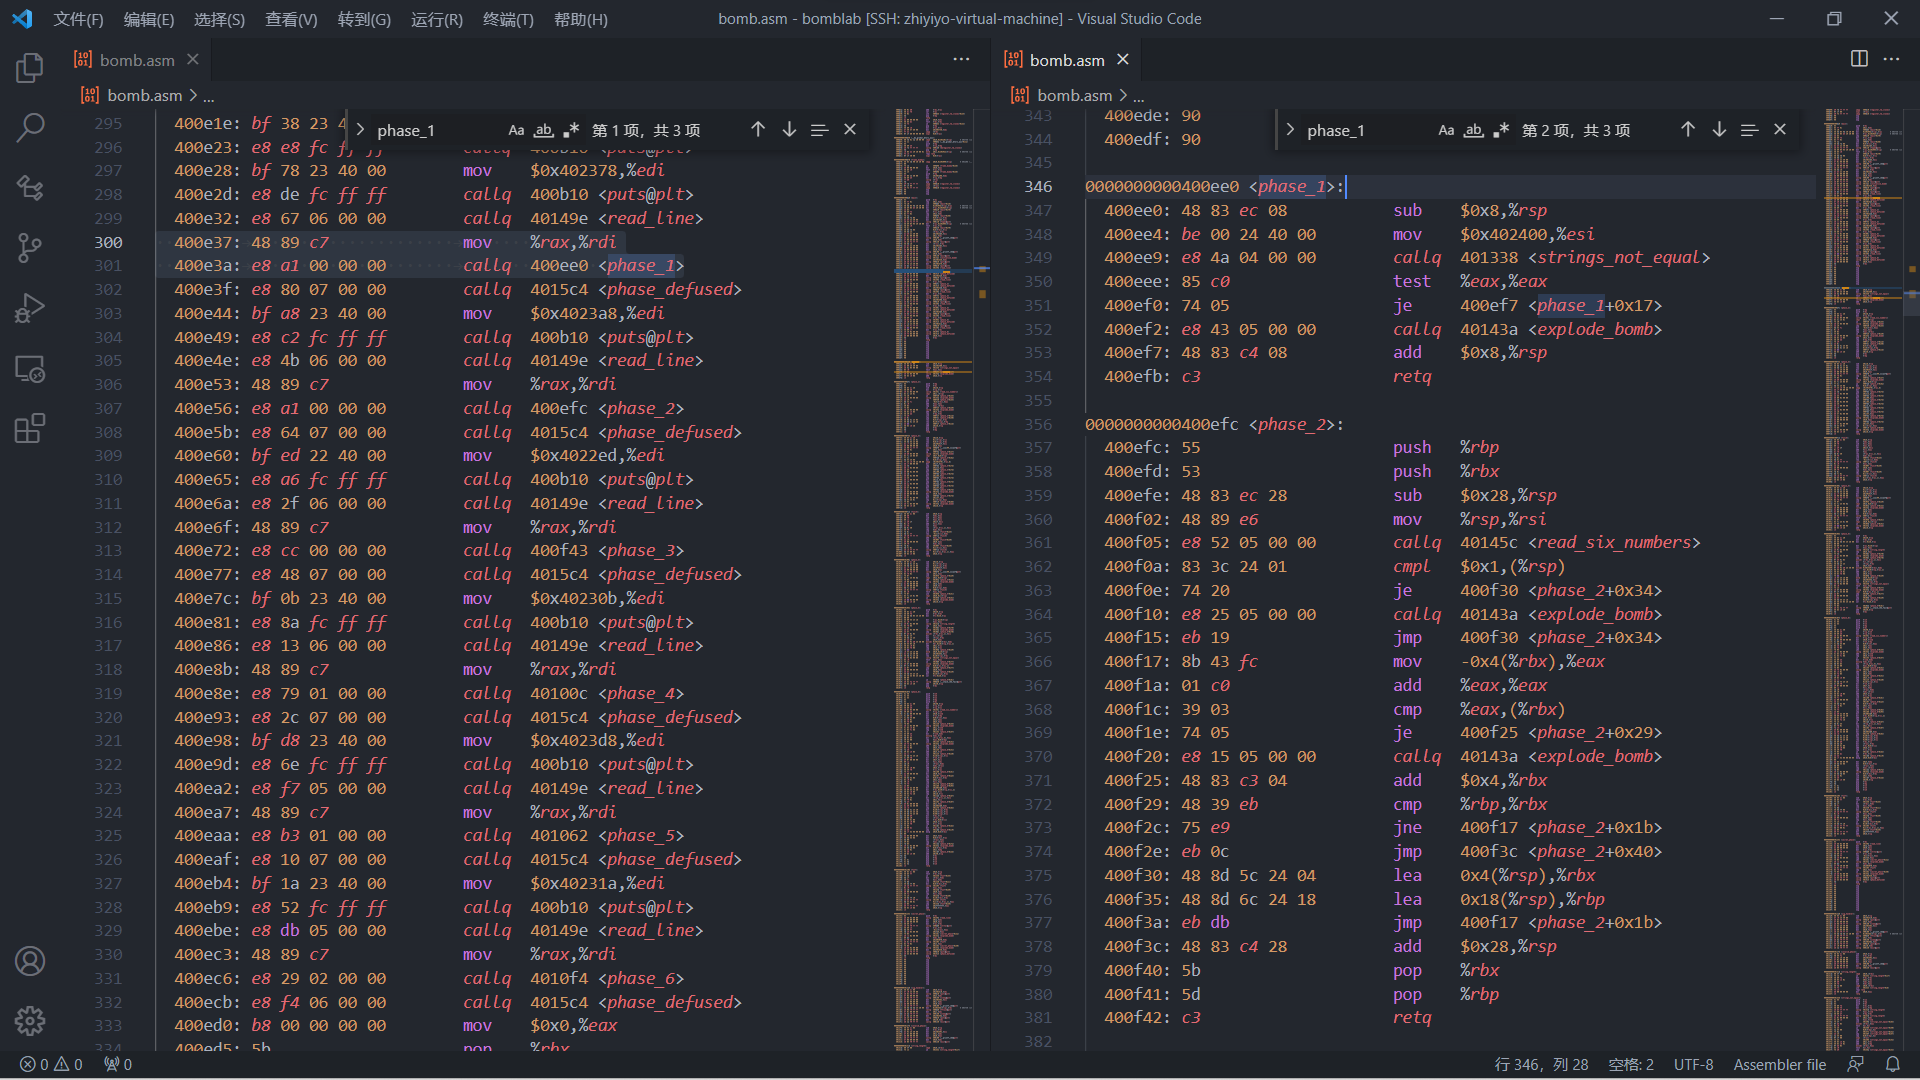1920x1080 pixels.
Task: Toggle regular expression in left find widget
Action: pyautogui.click(x=571, y=130)
